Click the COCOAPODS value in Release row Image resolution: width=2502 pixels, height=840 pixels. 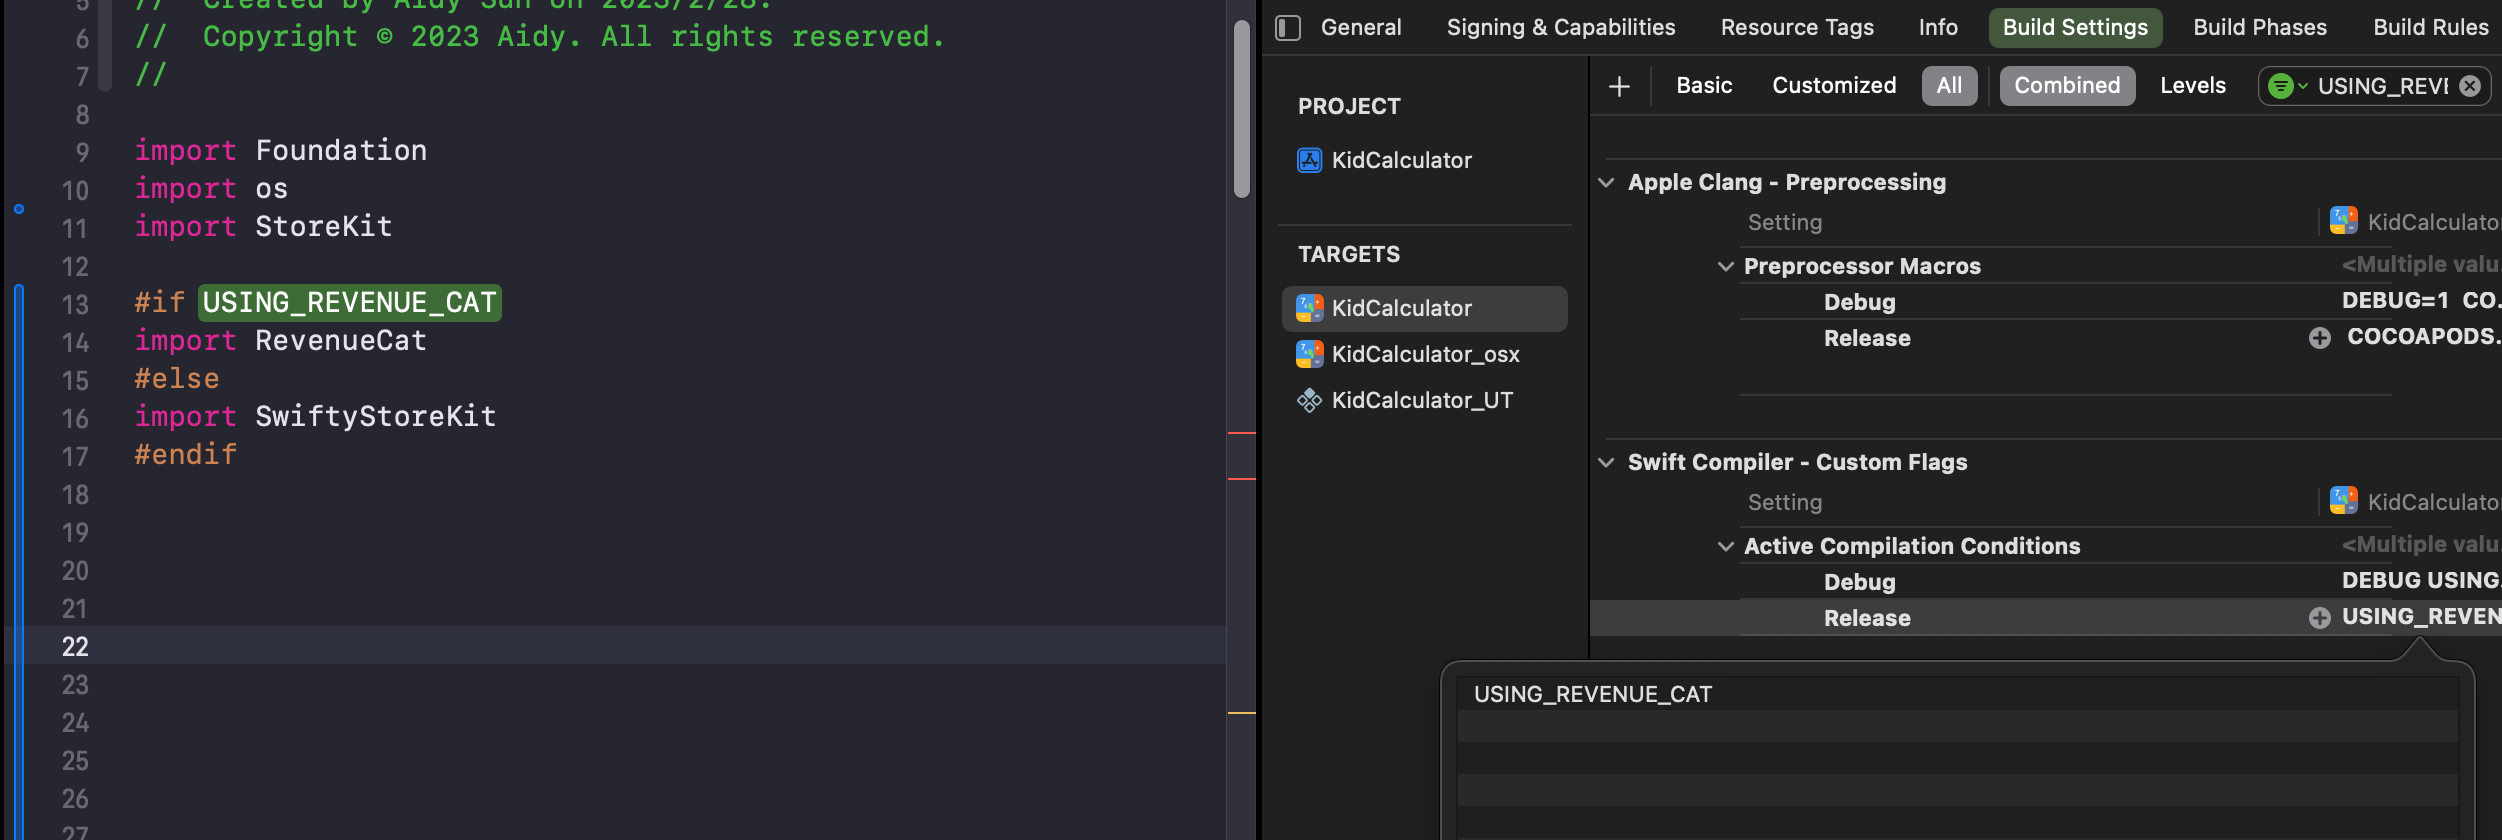[x=2424, y=337]
